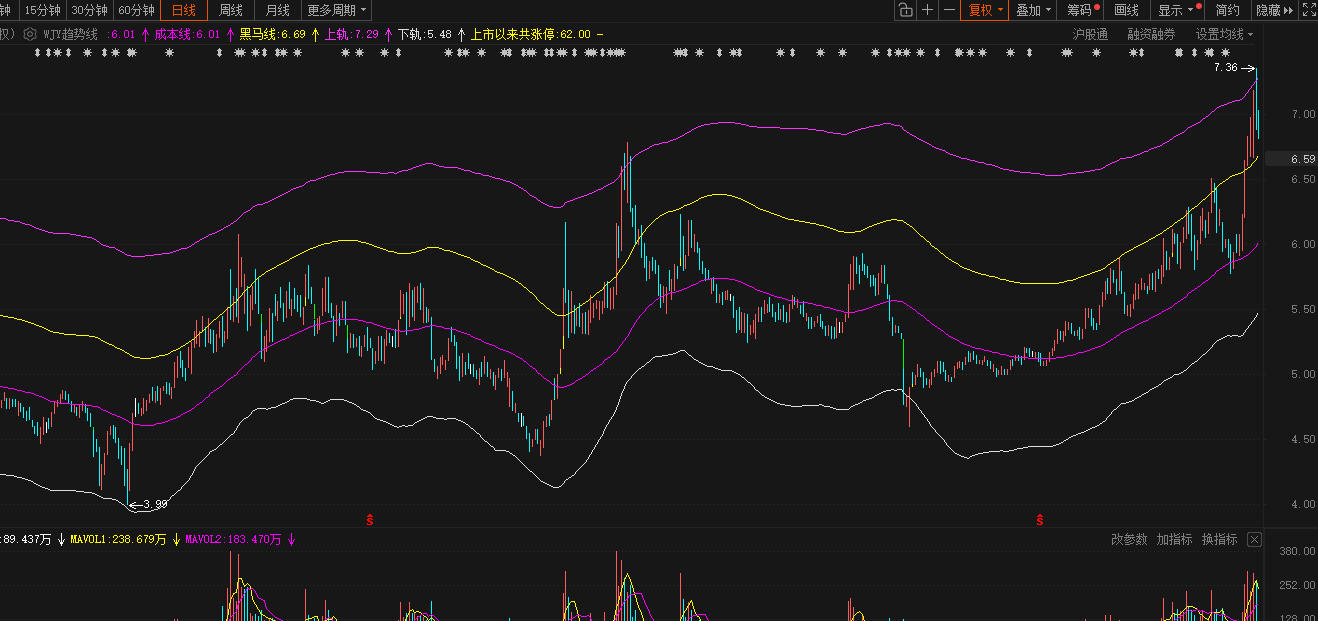Click the 6.59 current price tag

[x=1290, y=159]
